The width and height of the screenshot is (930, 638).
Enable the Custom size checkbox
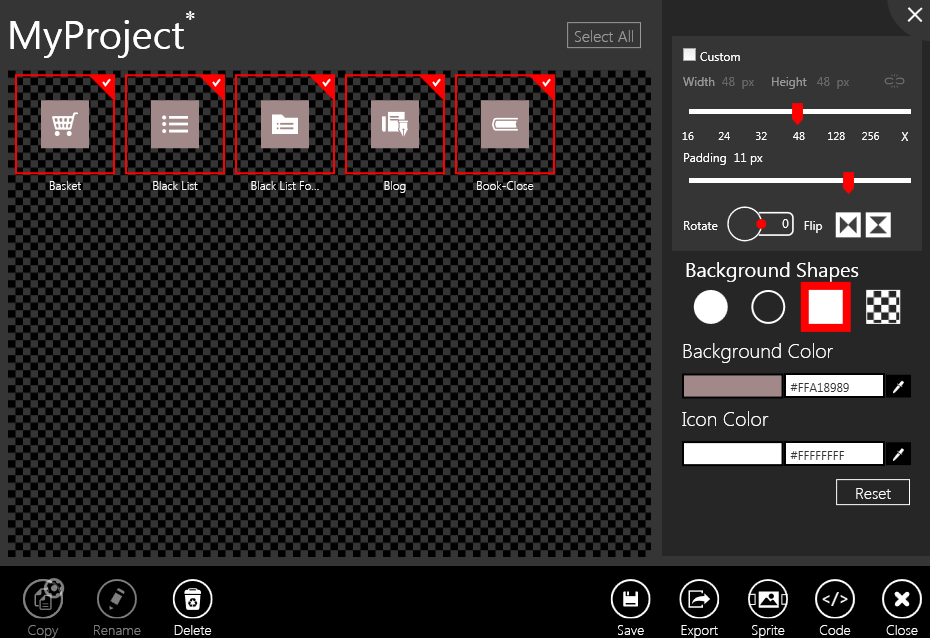689,55
